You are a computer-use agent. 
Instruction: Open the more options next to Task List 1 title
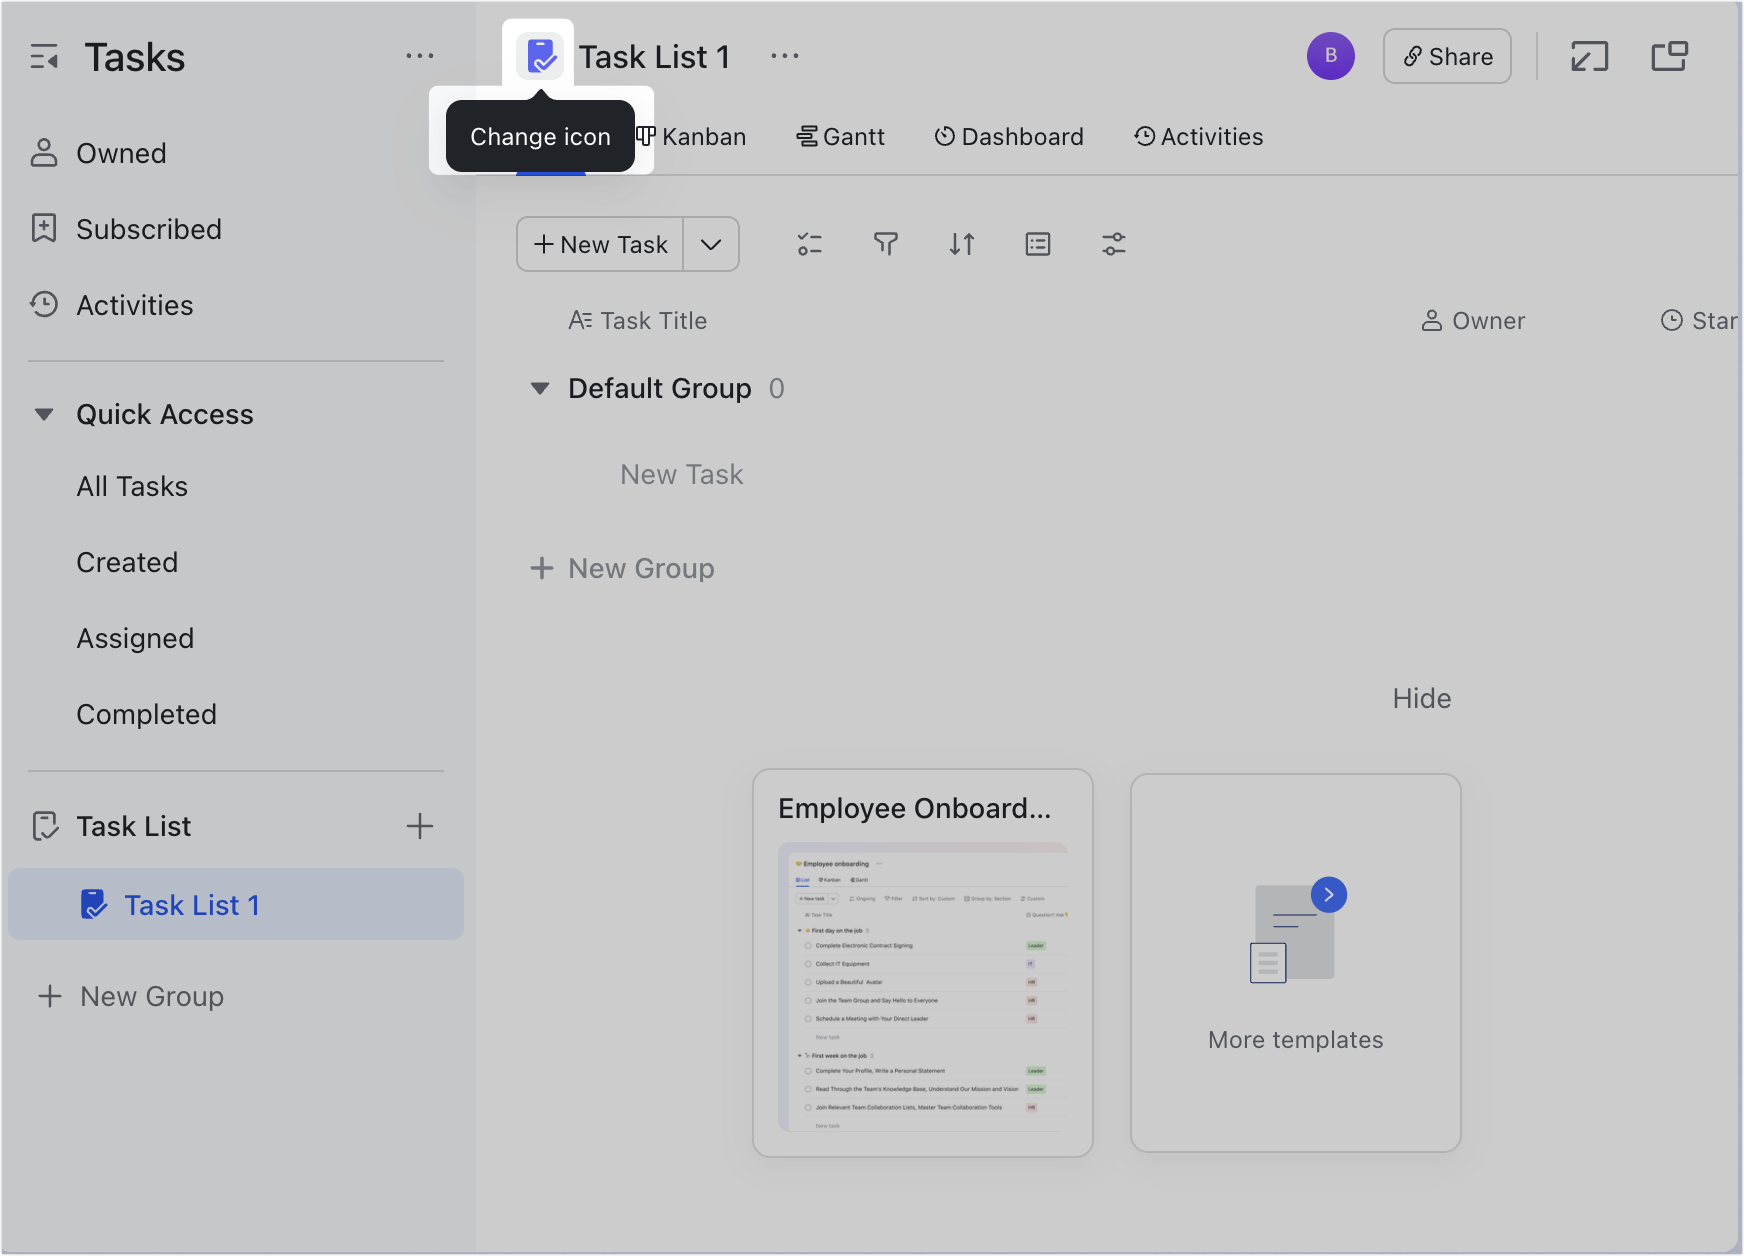(785, 56)
